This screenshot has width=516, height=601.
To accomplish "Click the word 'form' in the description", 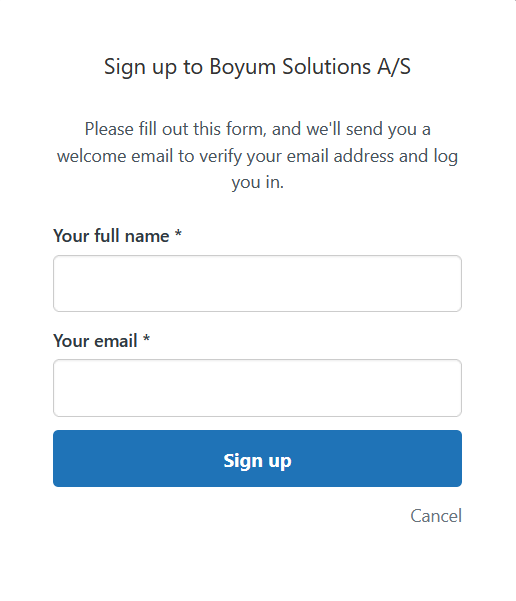I will [x=246, y=129].
